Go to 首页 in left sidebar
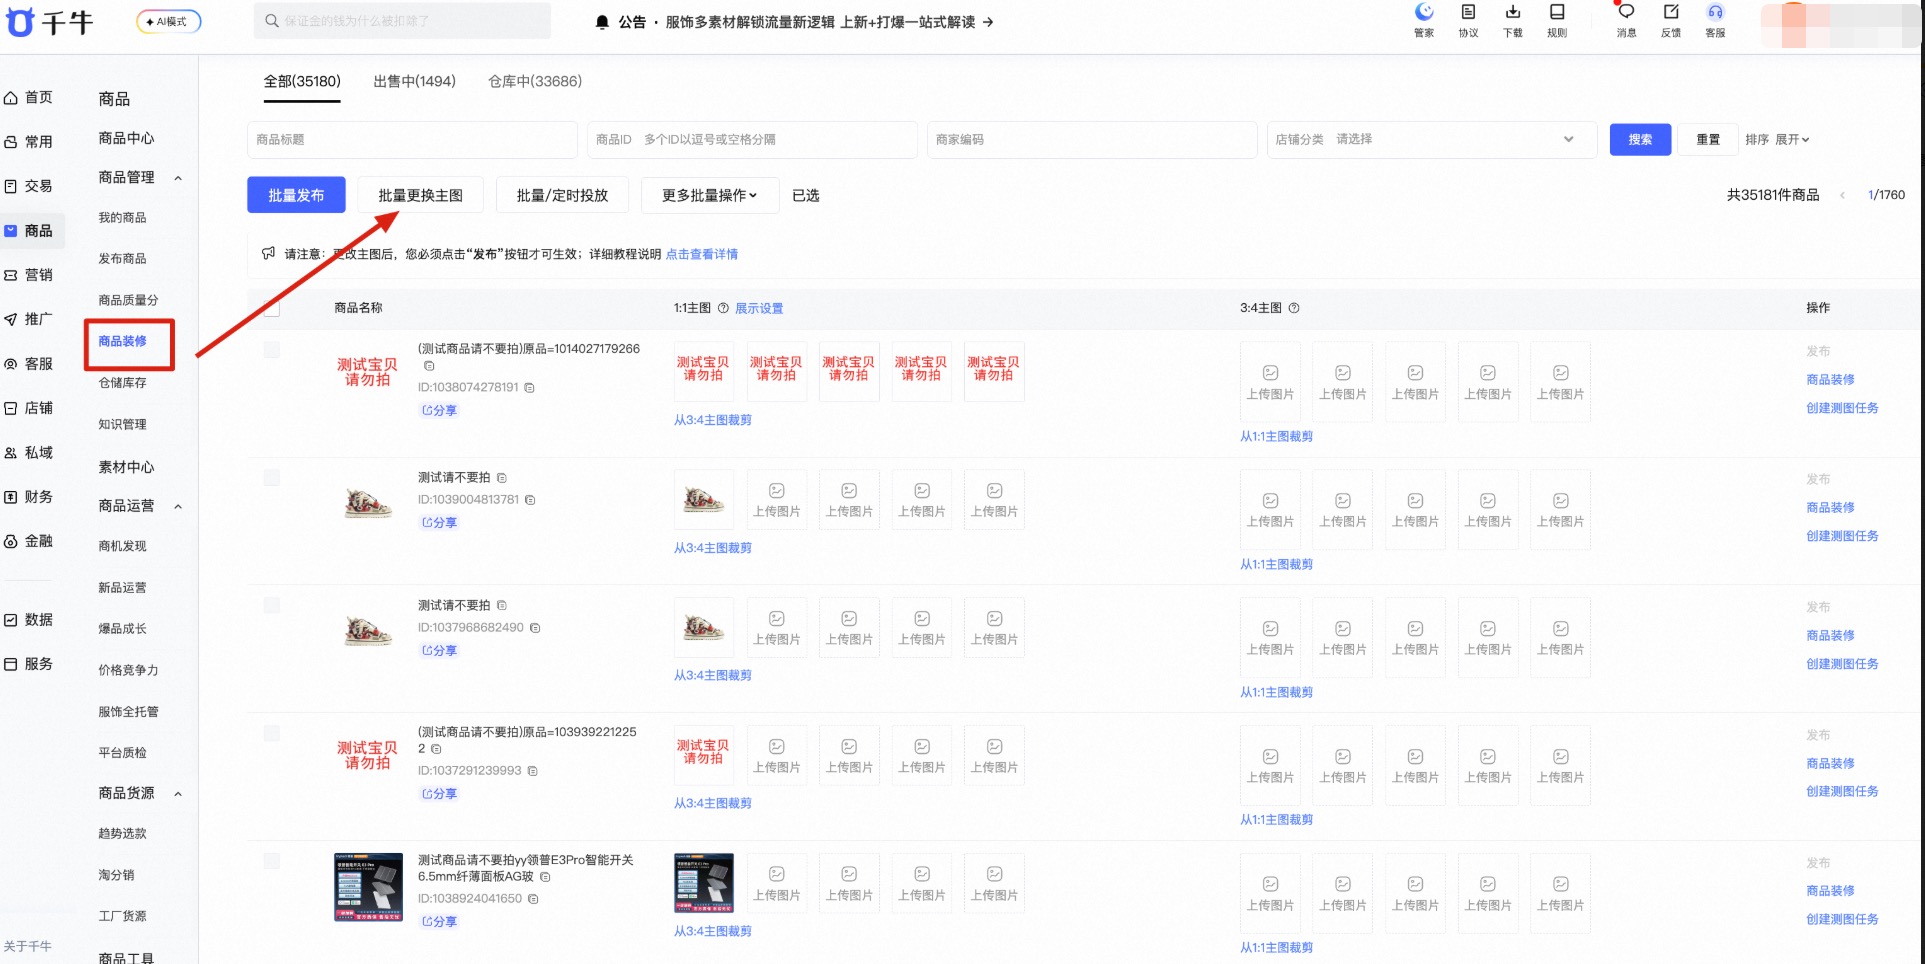 click(29, 97)
